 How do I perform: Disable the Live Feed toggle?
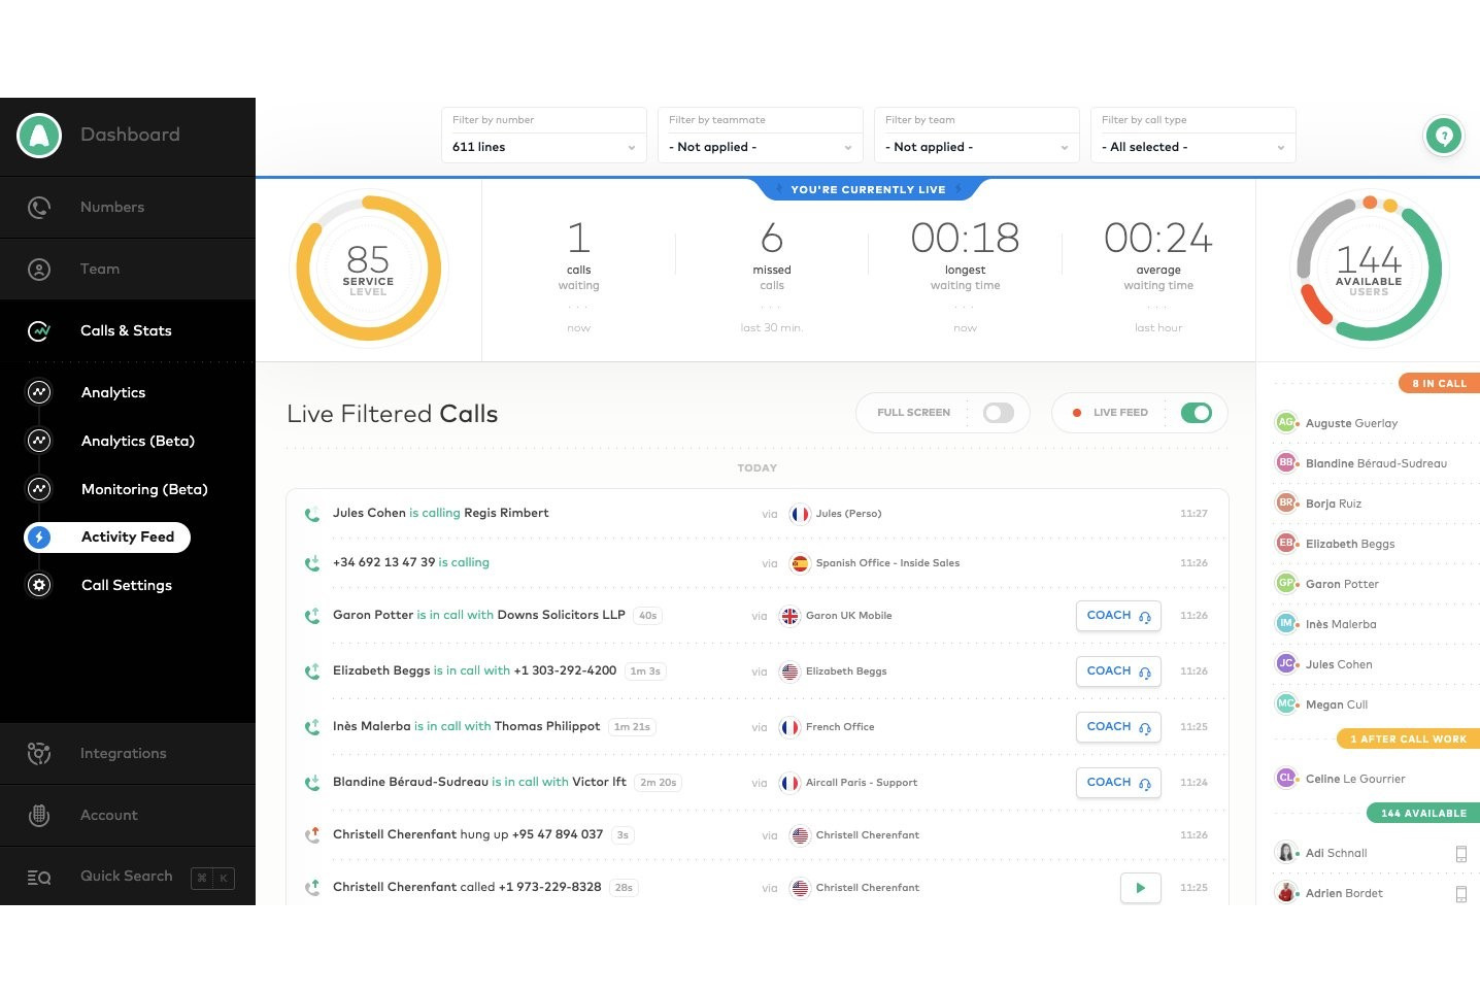coord(1196,412)
